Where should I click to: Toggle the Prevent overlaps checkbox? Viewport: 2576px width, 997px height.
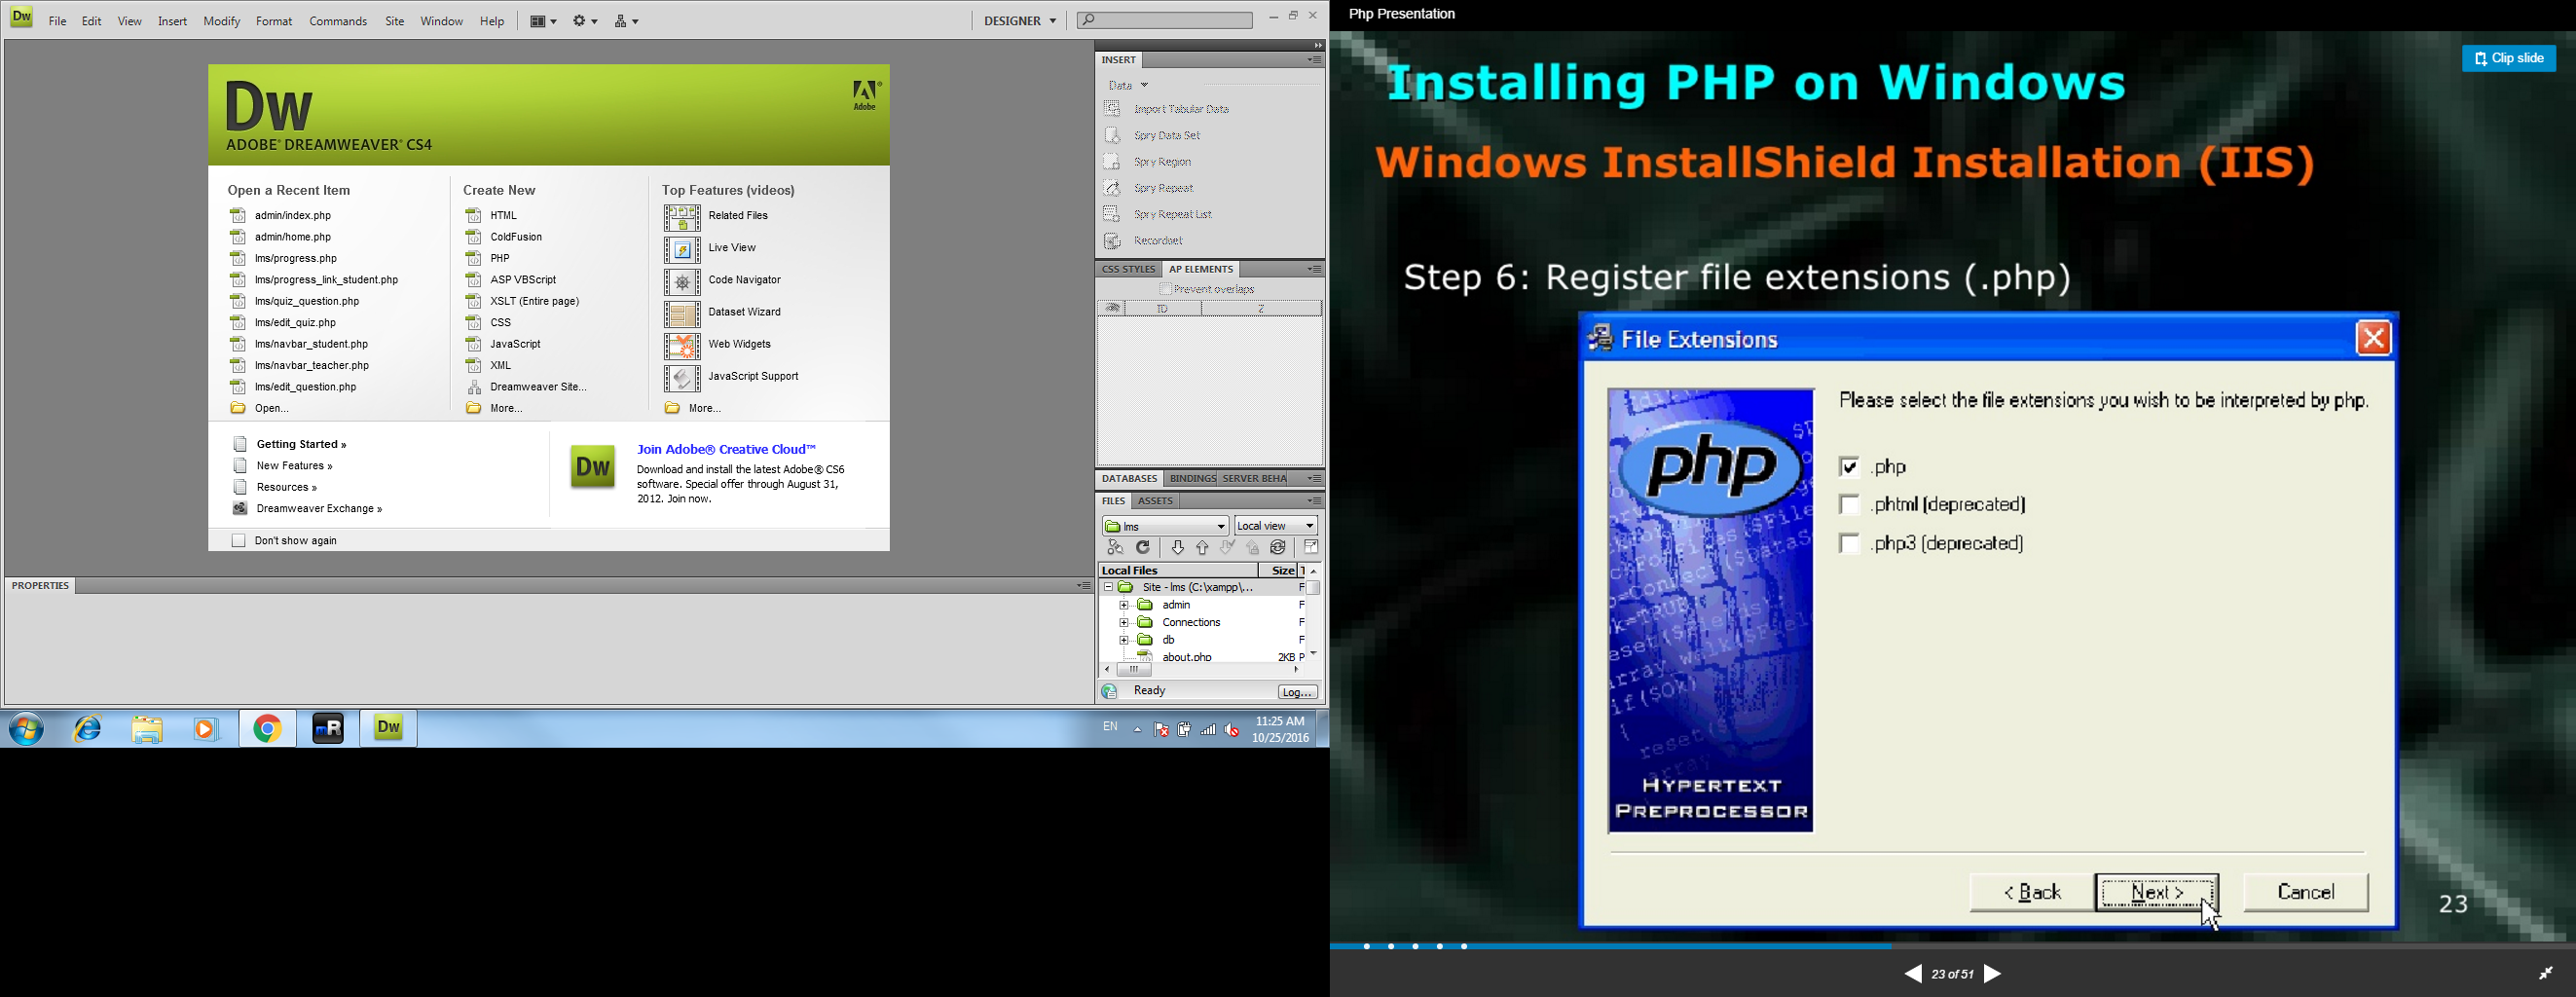(1165, 289)
